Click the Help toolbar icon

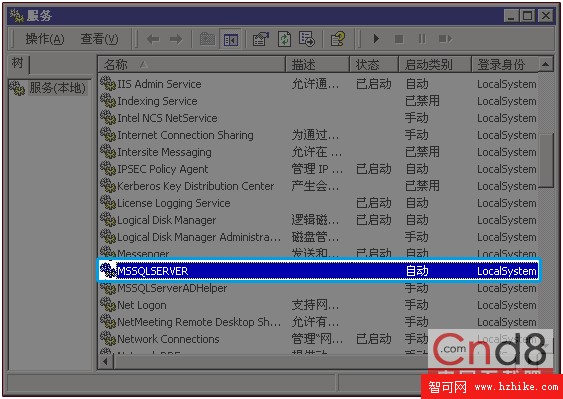(x=338, y=39)
